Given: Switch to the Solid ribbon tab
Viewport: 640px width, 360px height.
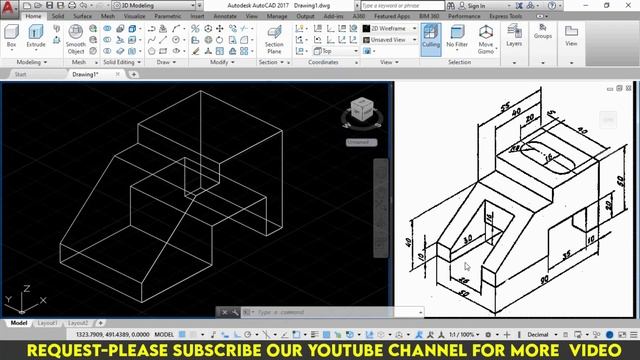Looking at the screenshot, I should pos(58,16).
